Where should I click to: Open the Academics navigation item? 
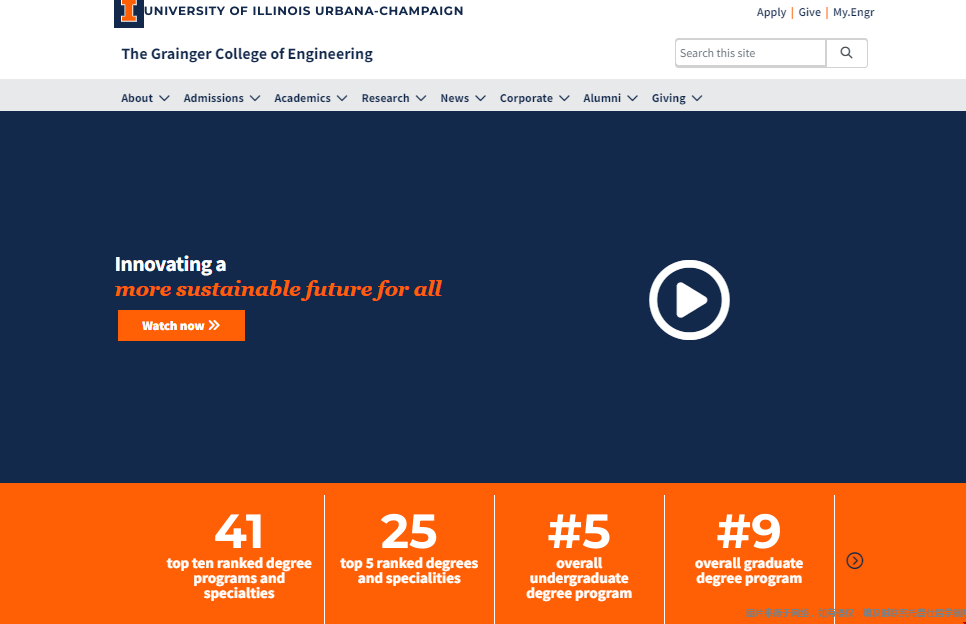(302, 98)
